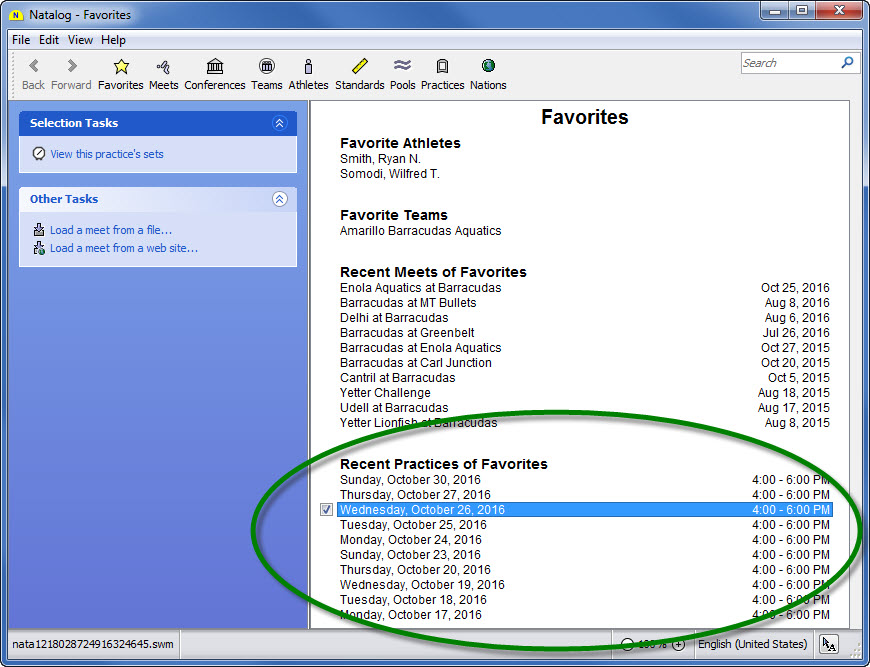Go to Teams via toolbar icon
This screenshot has height=667, width=870.
(266, 67)
